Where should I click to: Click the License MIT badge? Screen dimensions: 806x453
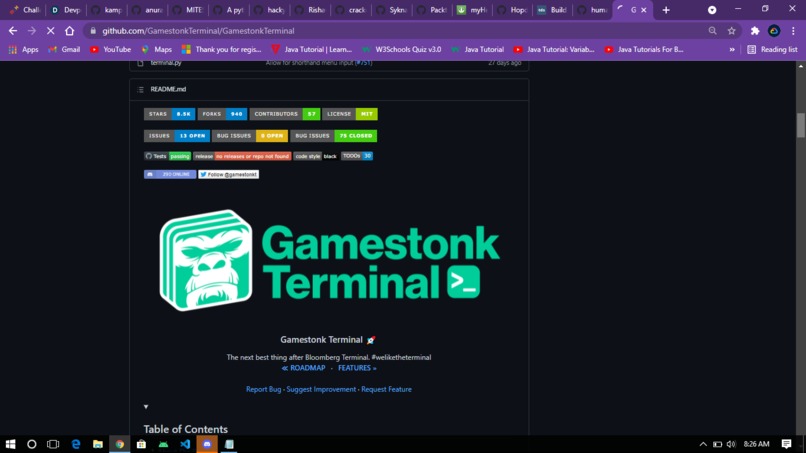[350, 114]
